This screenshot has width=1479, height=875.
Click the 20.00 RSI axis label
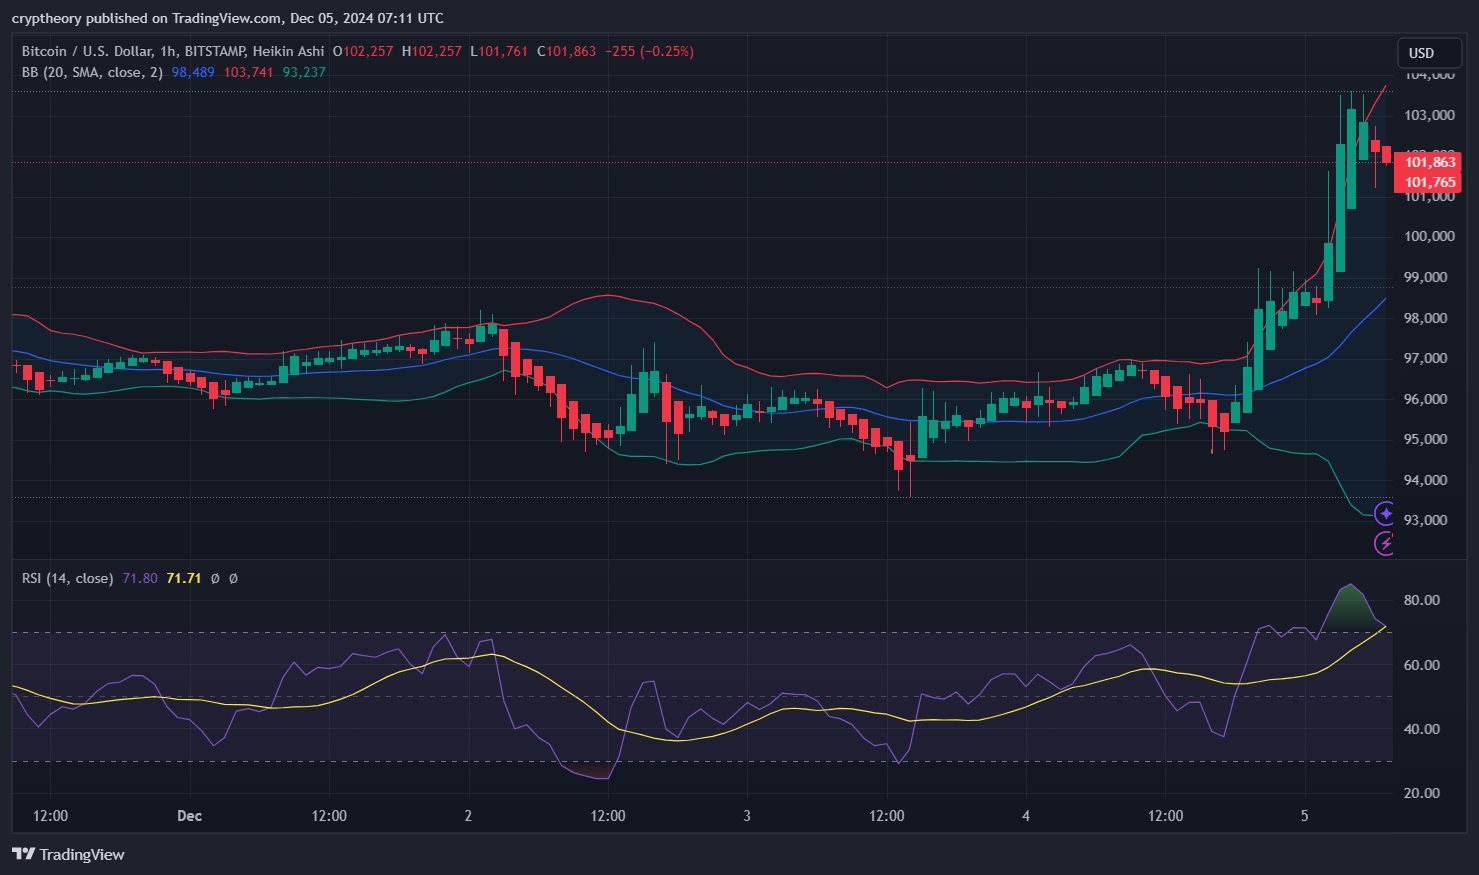pyautogui.click(x=1421, y=793)
